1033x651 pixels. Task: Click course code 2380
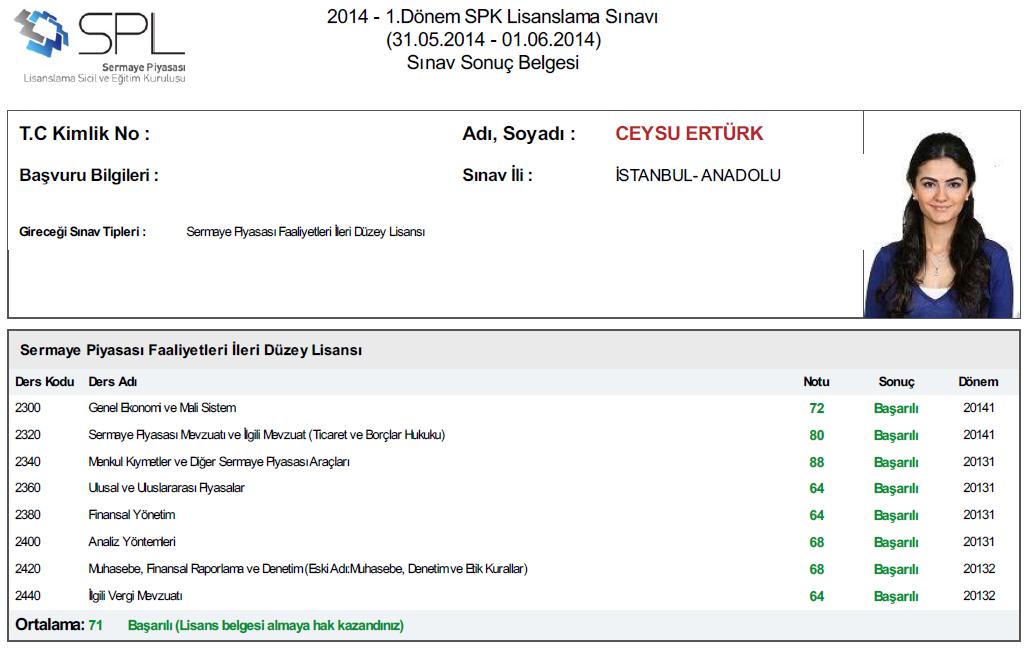coord(28,515)
